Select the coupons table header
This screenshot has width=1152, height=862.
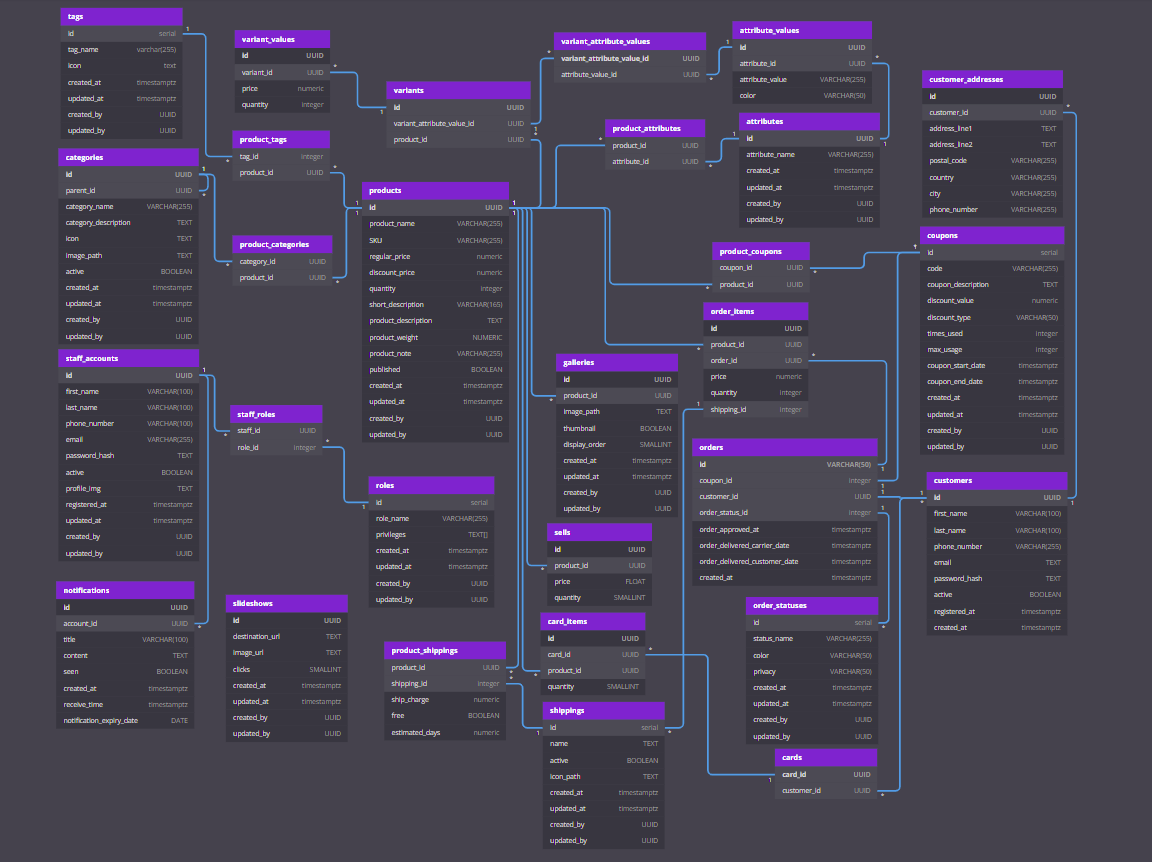[992, 235]
